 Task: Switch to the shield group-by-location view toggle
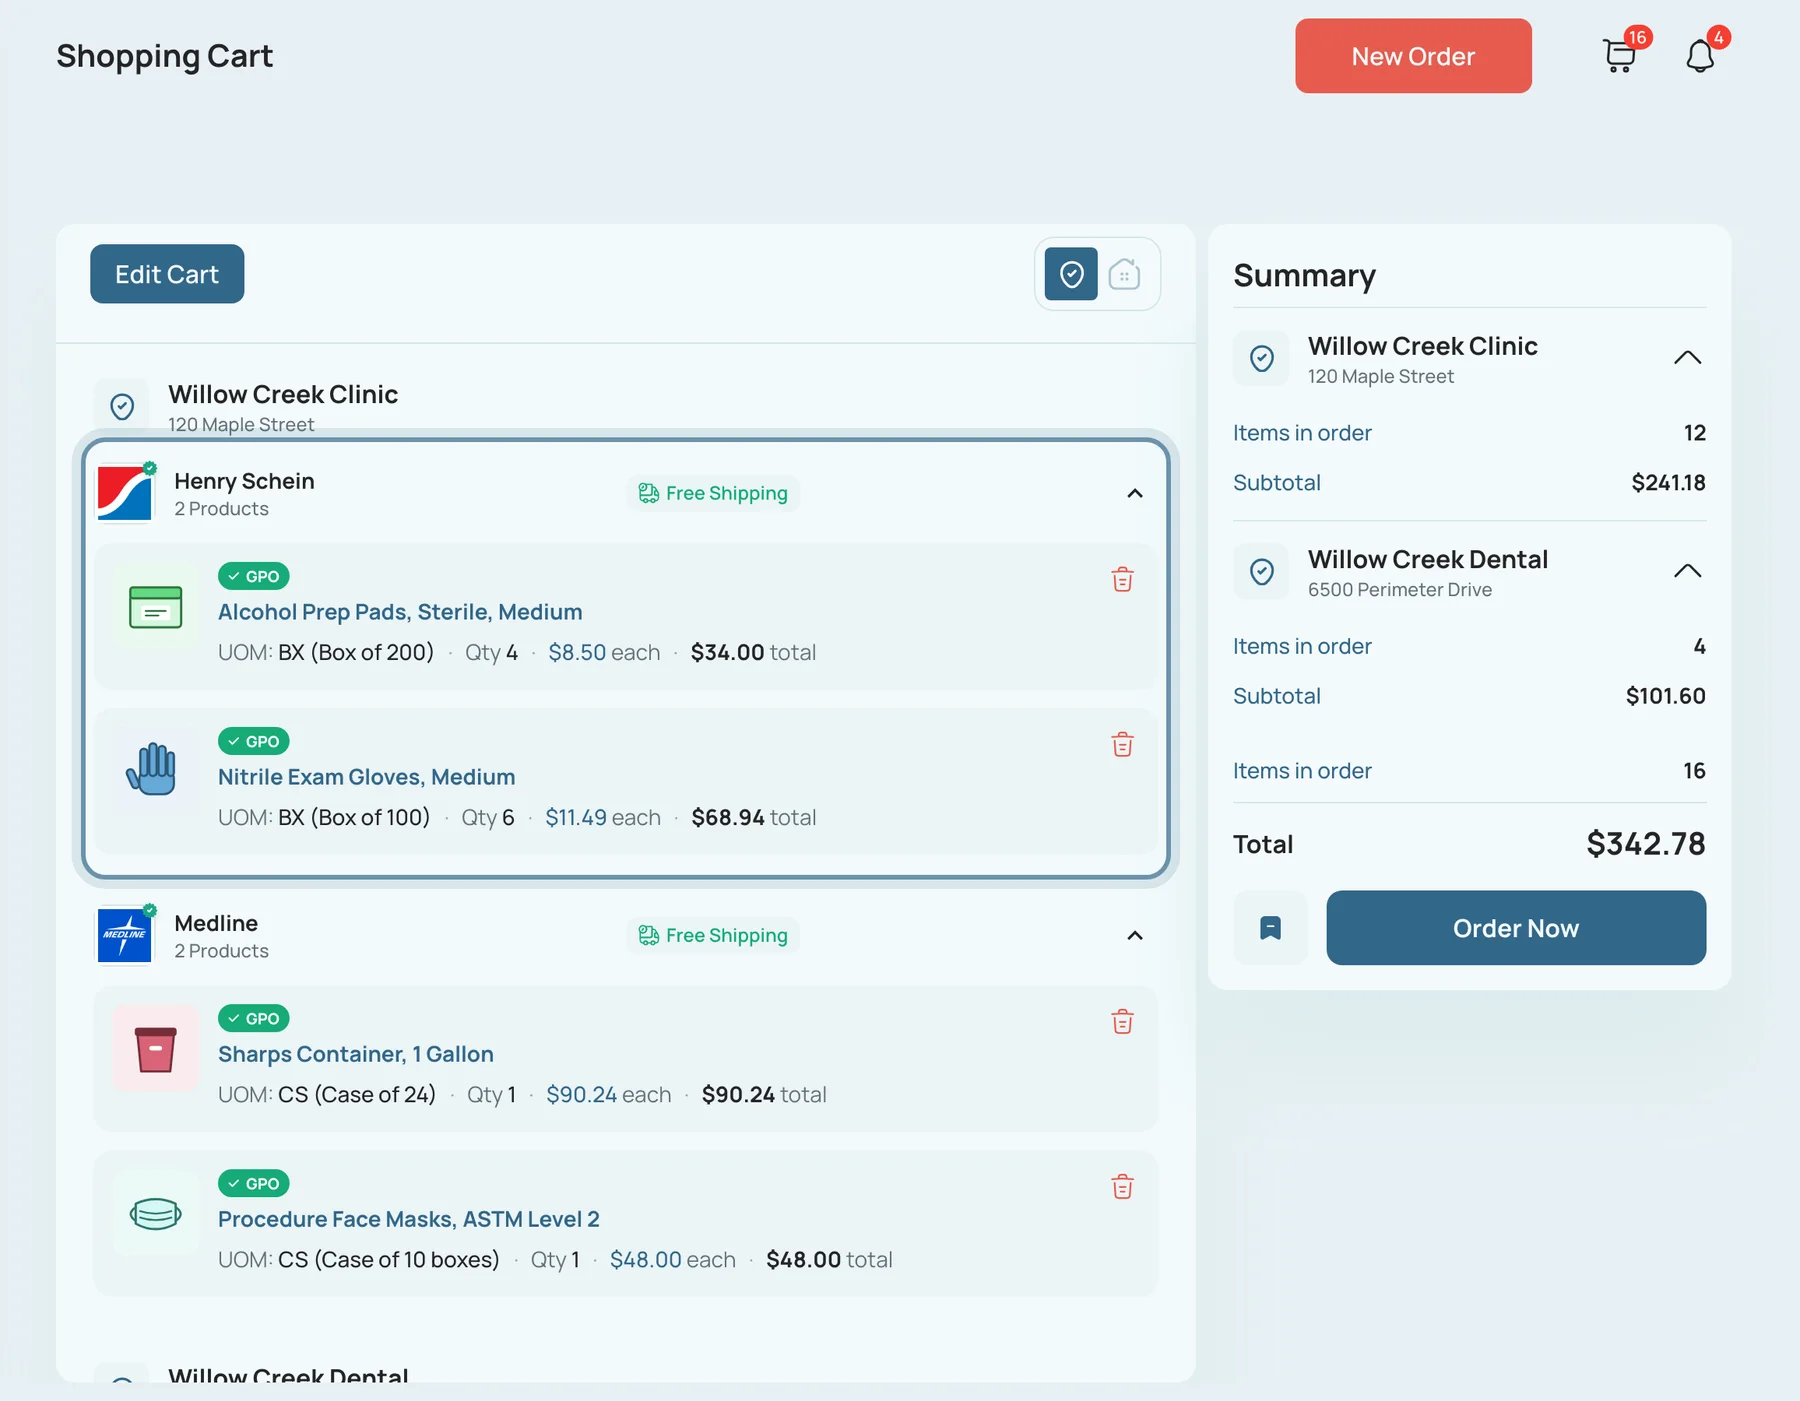pyautogui.click(x=1071, y=274)
